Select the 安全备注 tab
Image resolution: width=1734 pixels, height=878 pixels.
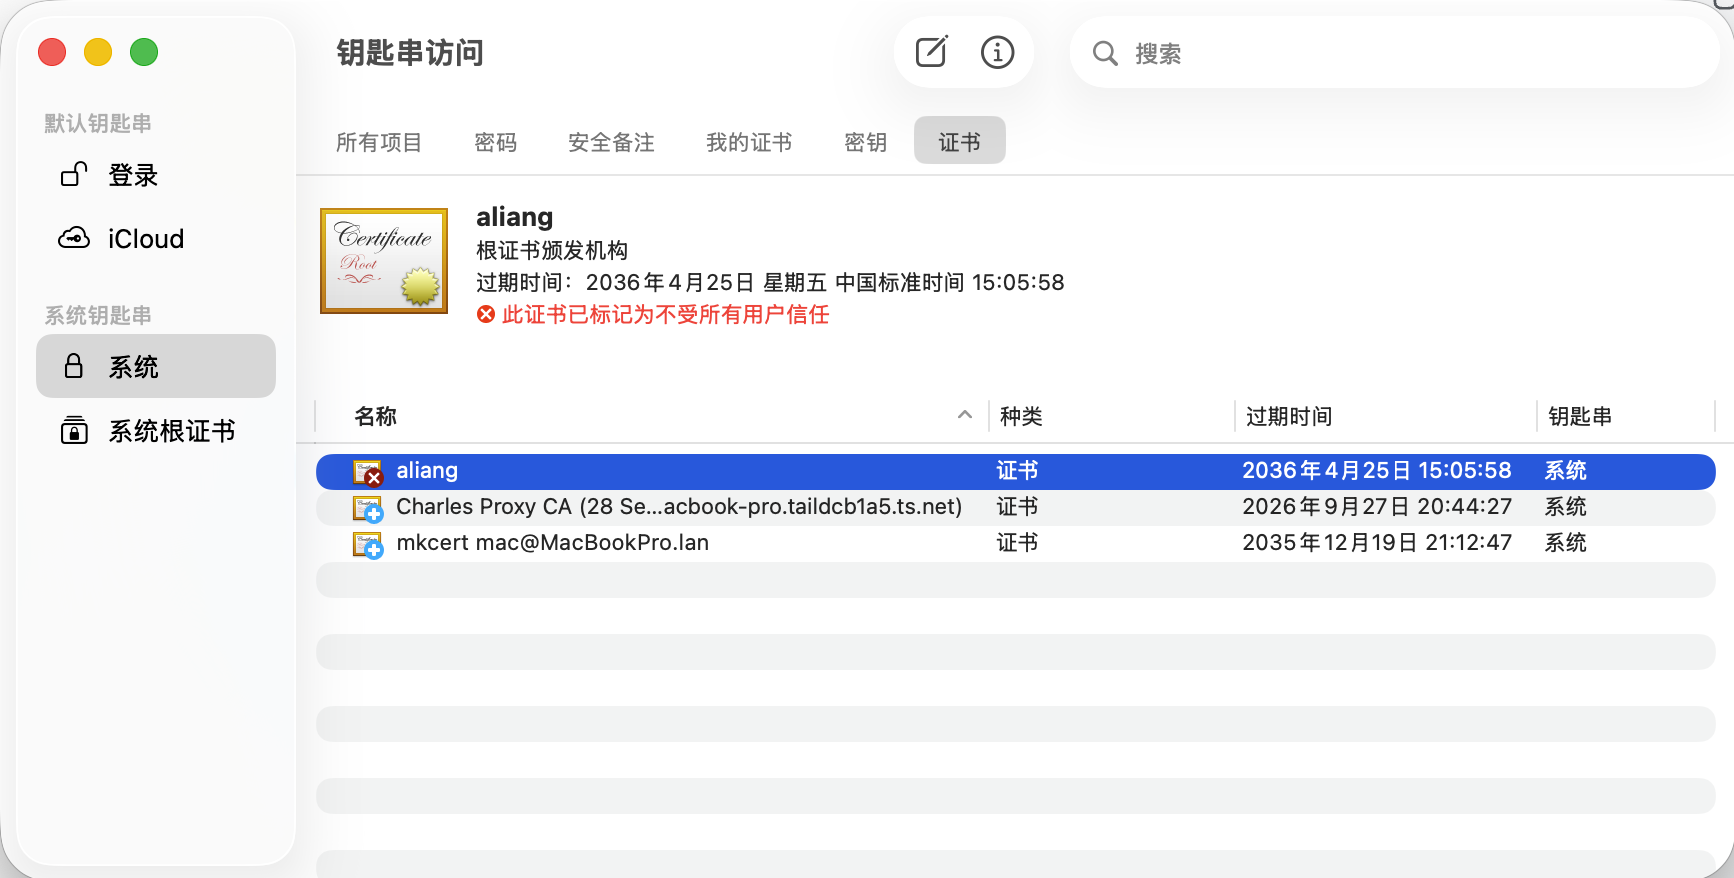click(x=611, y=142)
